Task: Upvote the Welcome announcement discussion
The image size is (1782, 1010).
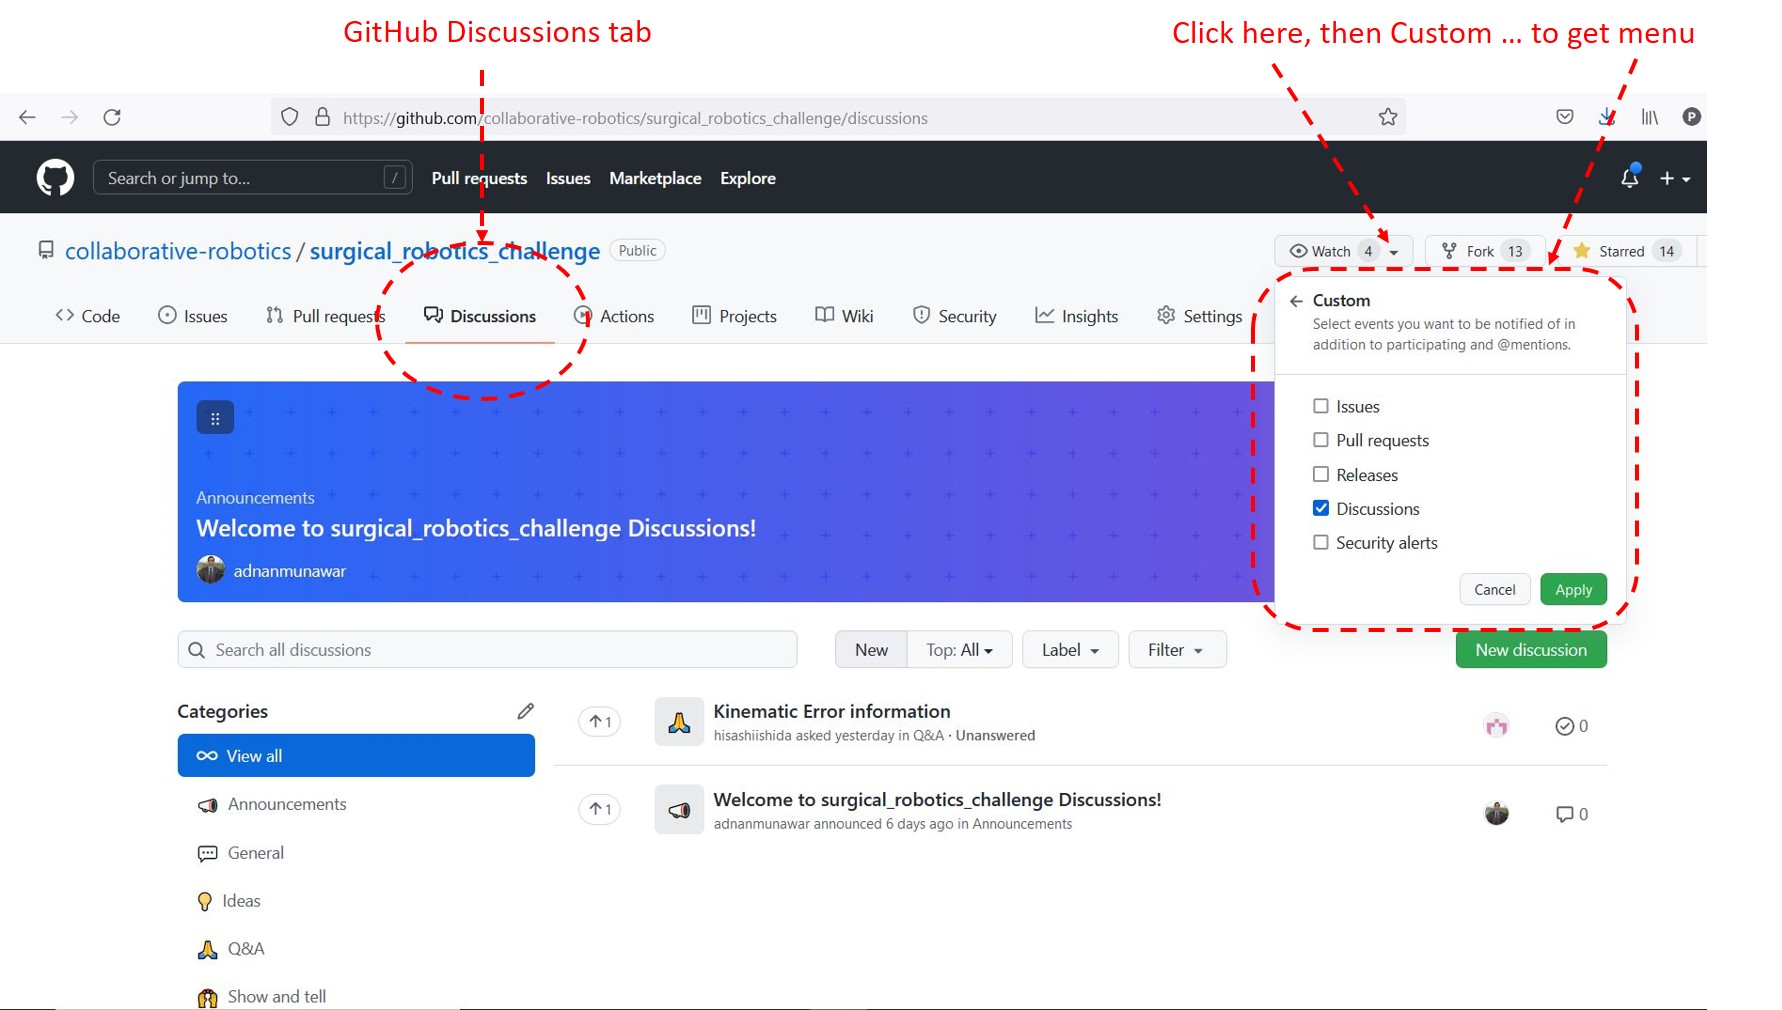Action: click(x=600, y=809)
